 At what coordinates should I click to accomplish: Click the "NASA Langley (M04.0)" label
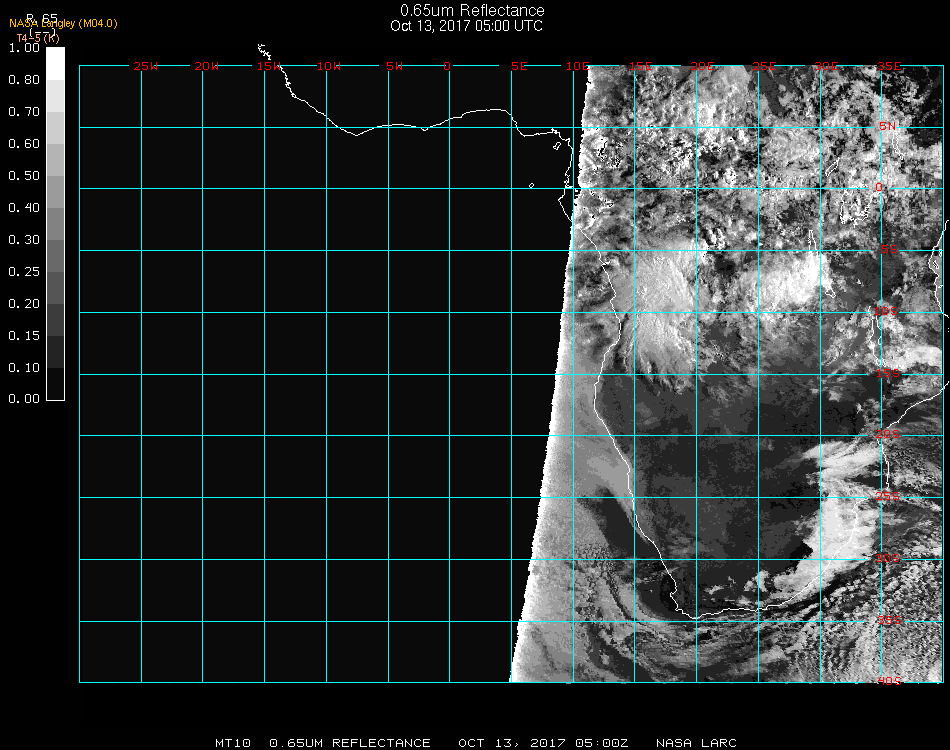click(x=63, y=23)
